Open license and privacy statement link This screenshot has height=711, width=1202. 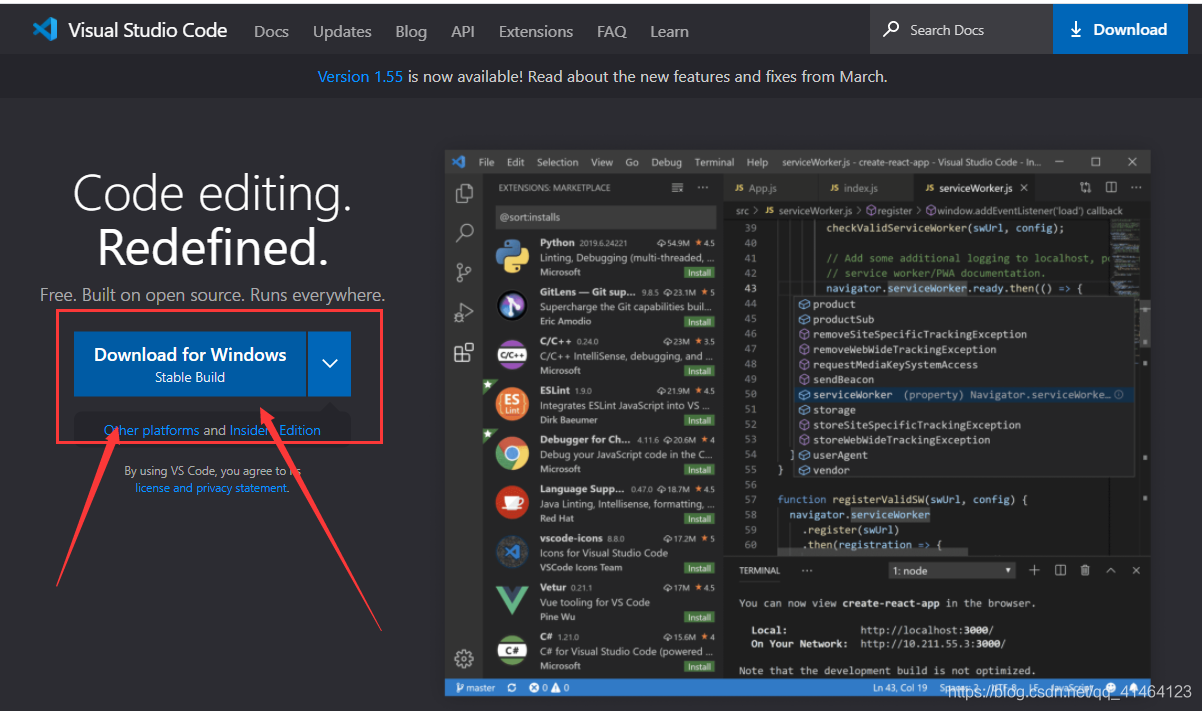211,488
